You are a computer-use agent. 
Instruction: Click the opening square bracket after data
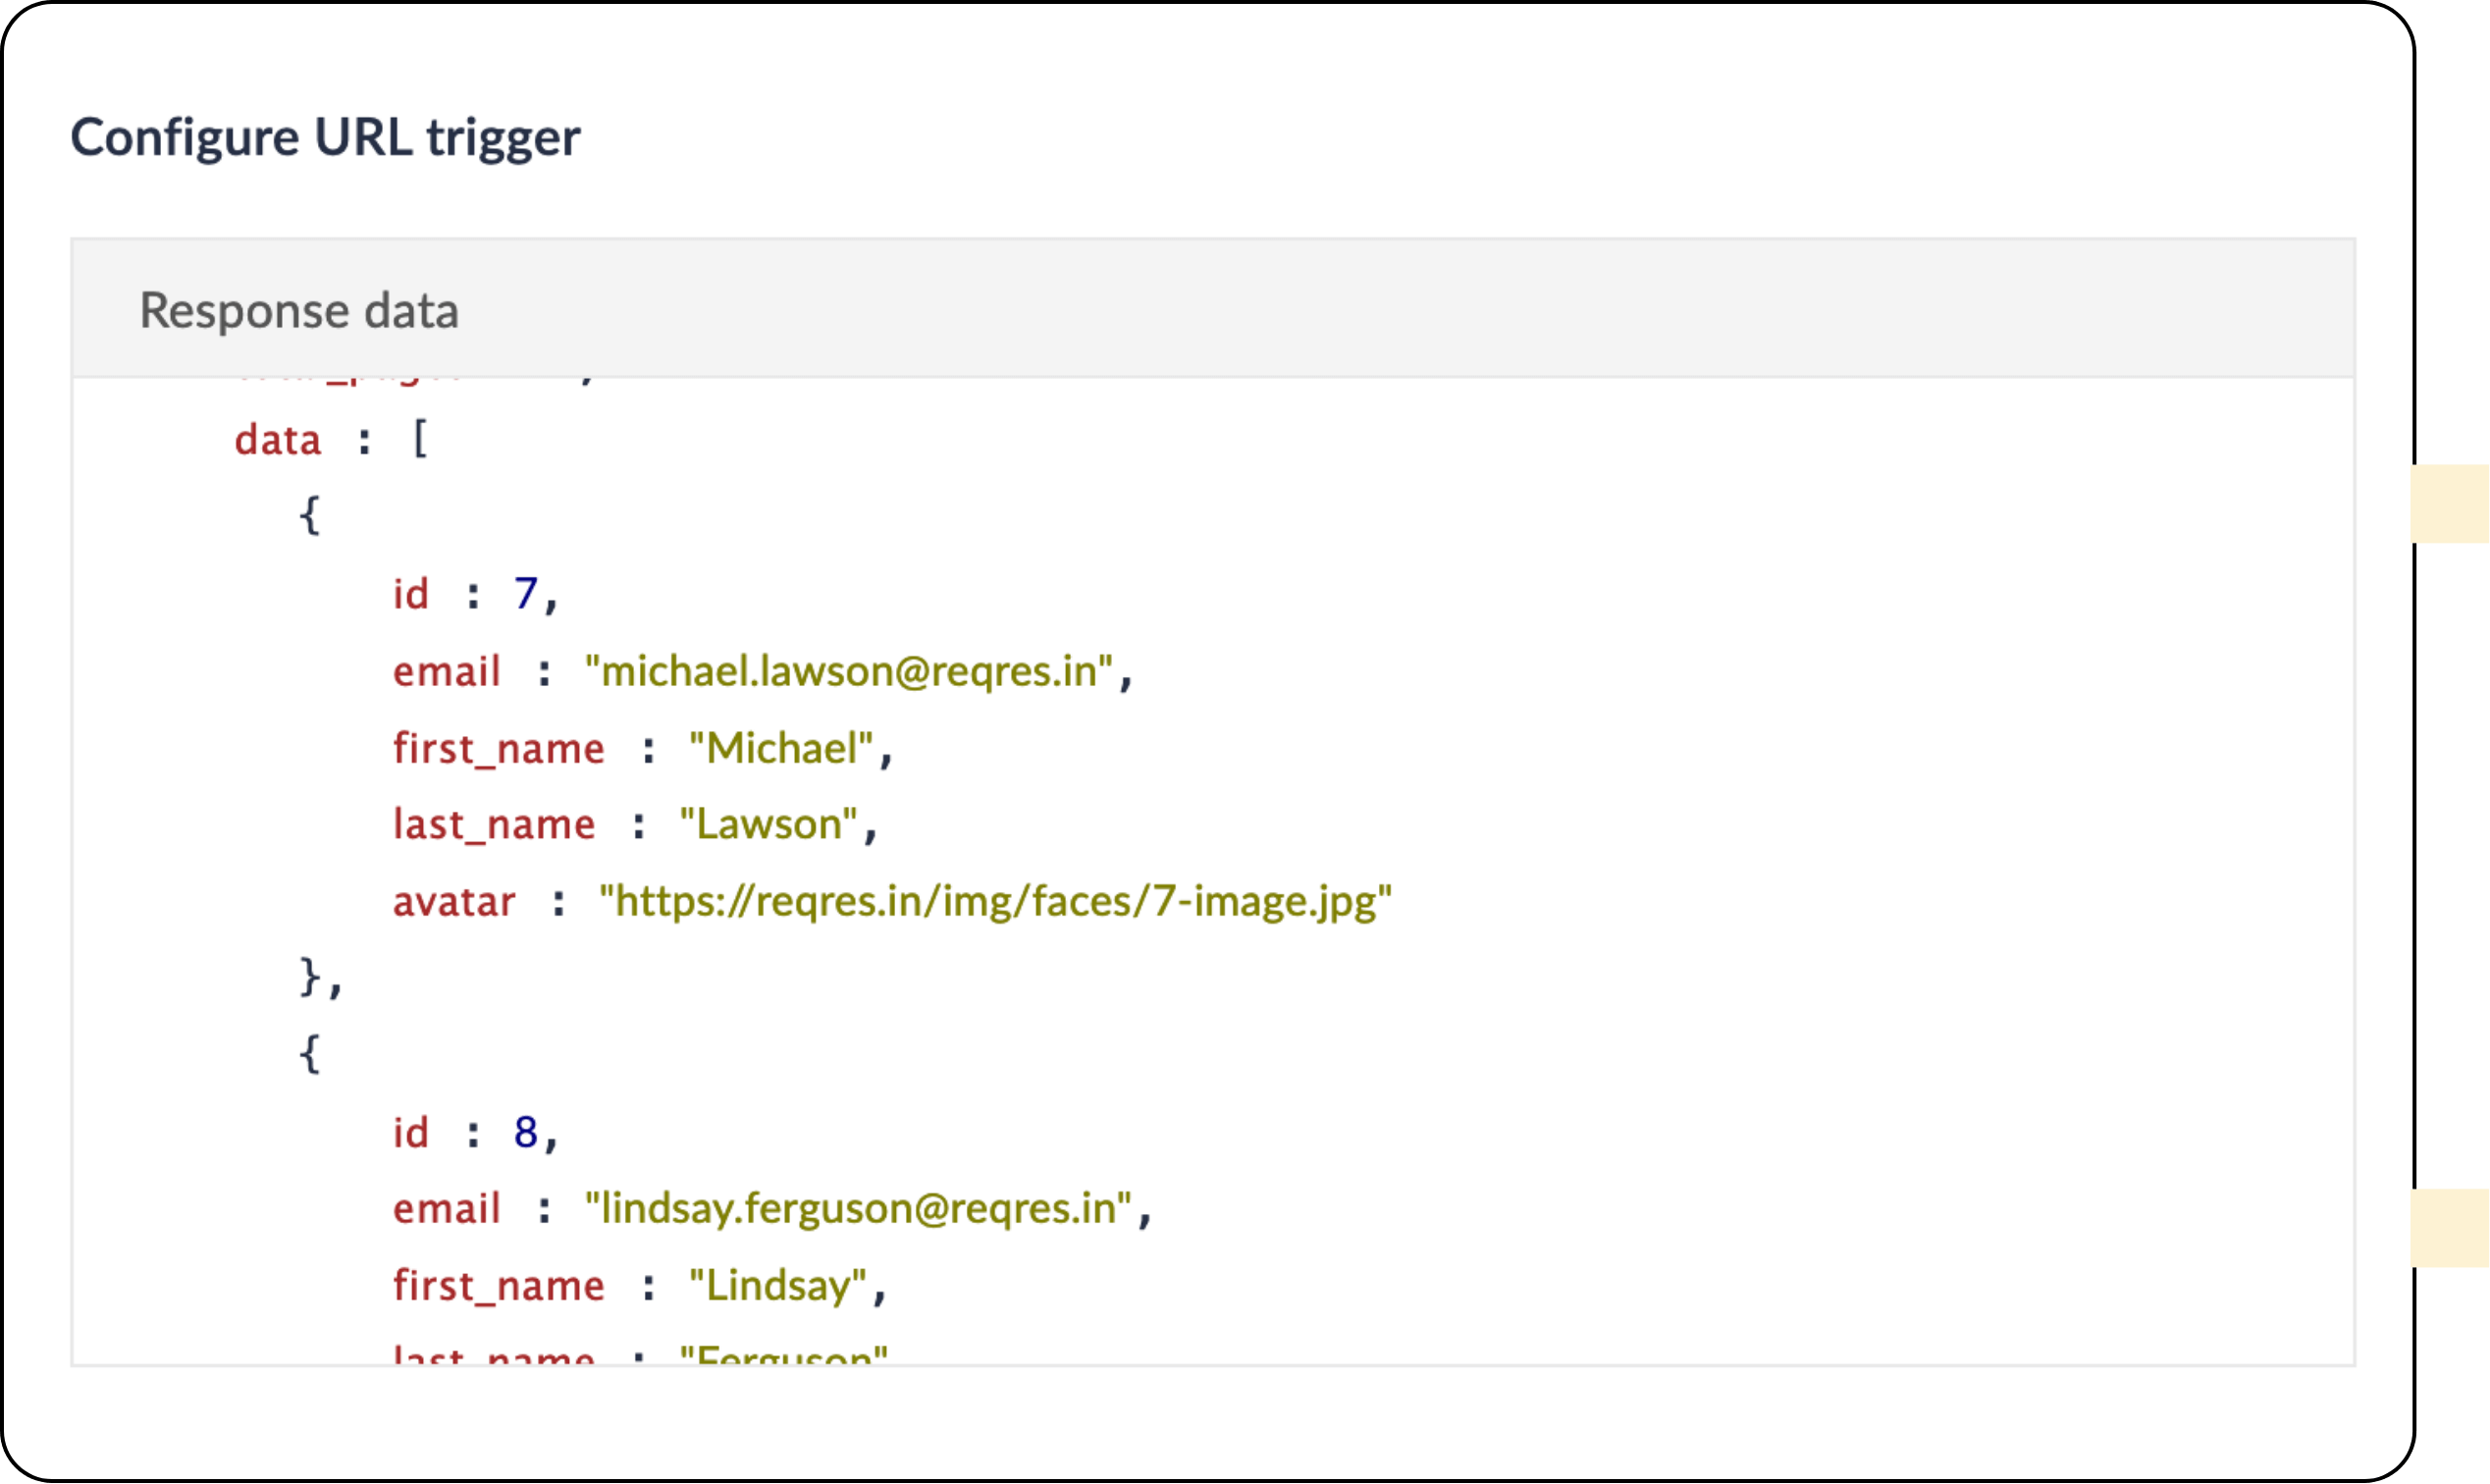(x=420, y=439)
